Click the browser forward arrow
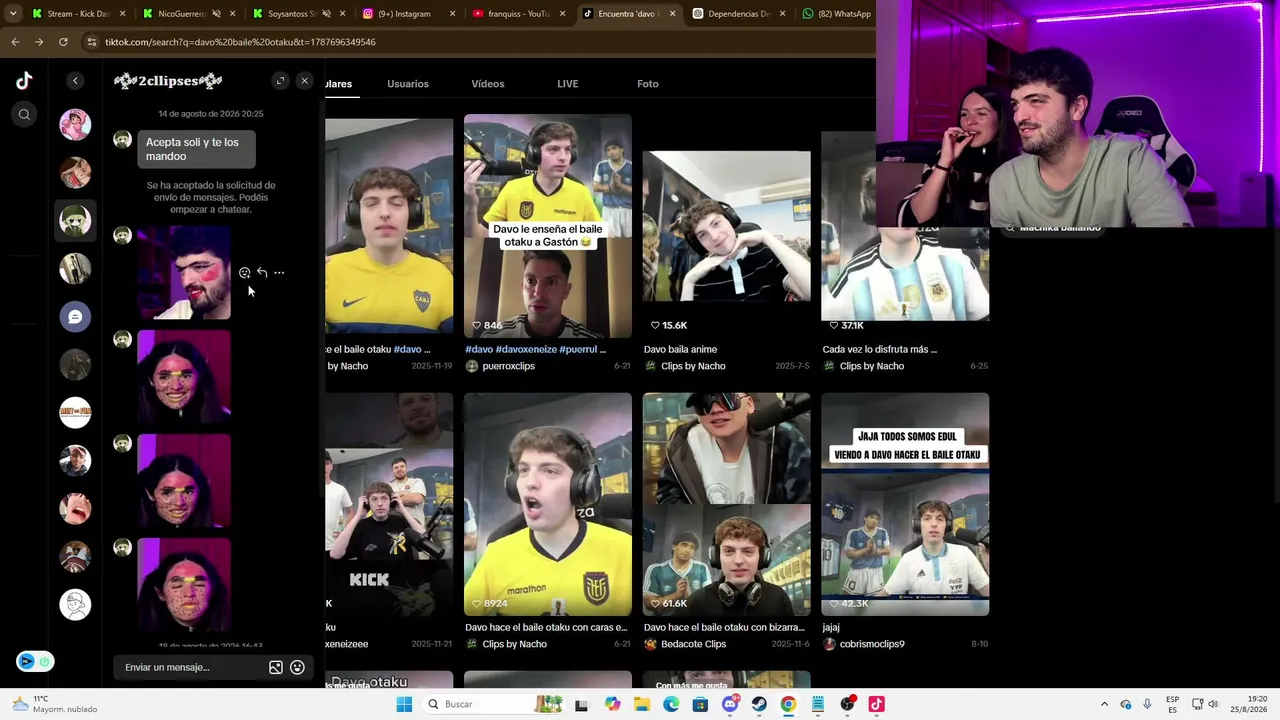Image resolution: width=1280 pixels, height=720 pixels. coord(39,42)
